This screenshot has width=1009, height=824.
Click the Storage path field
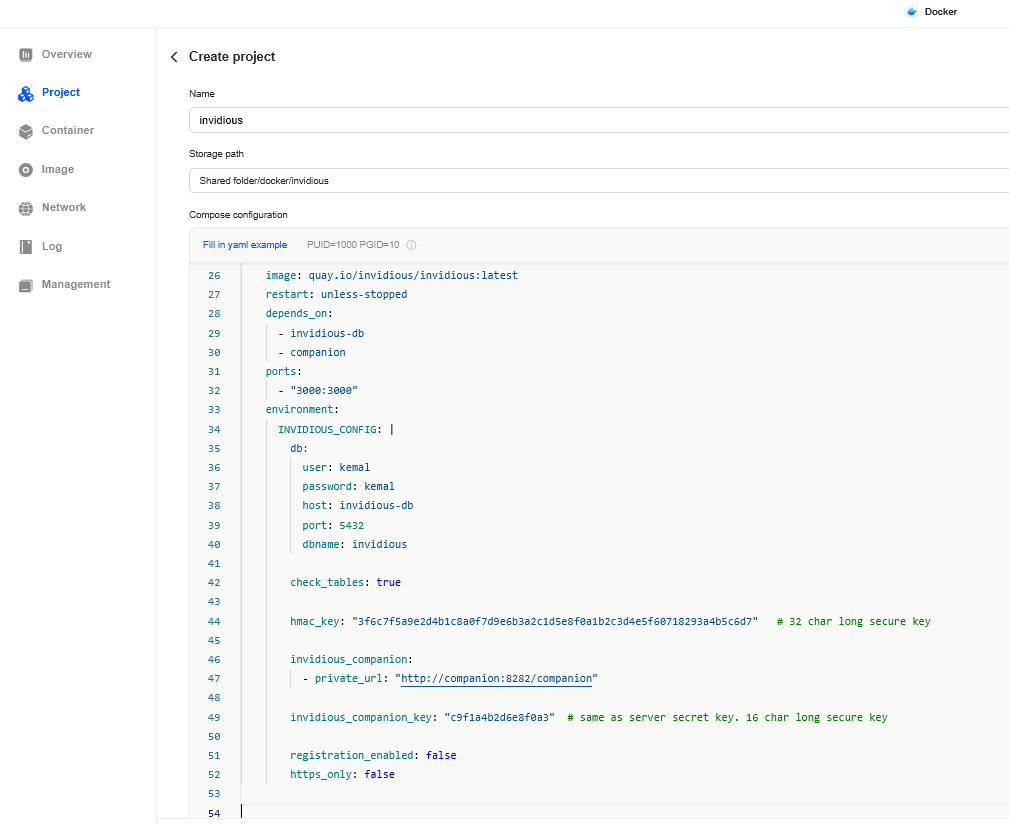point(598,181)
